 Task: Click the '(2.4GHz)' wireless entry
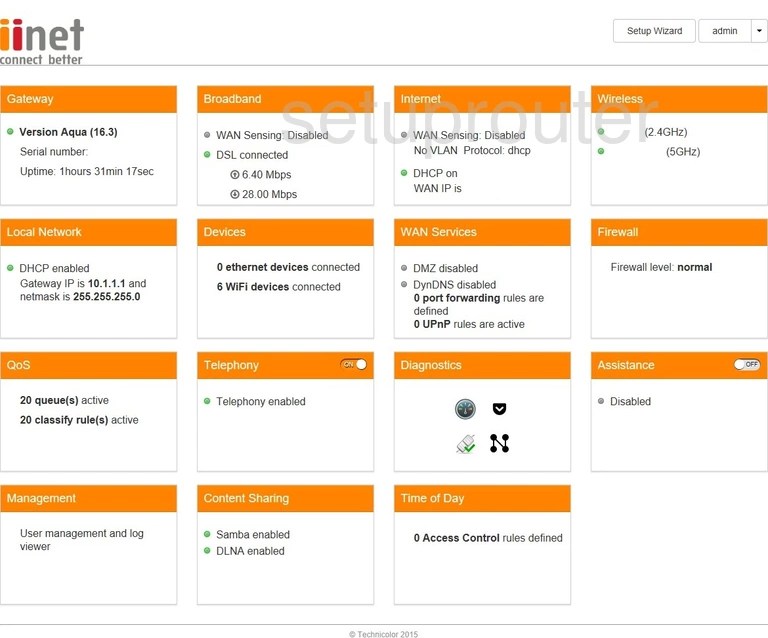coord(666,132)
